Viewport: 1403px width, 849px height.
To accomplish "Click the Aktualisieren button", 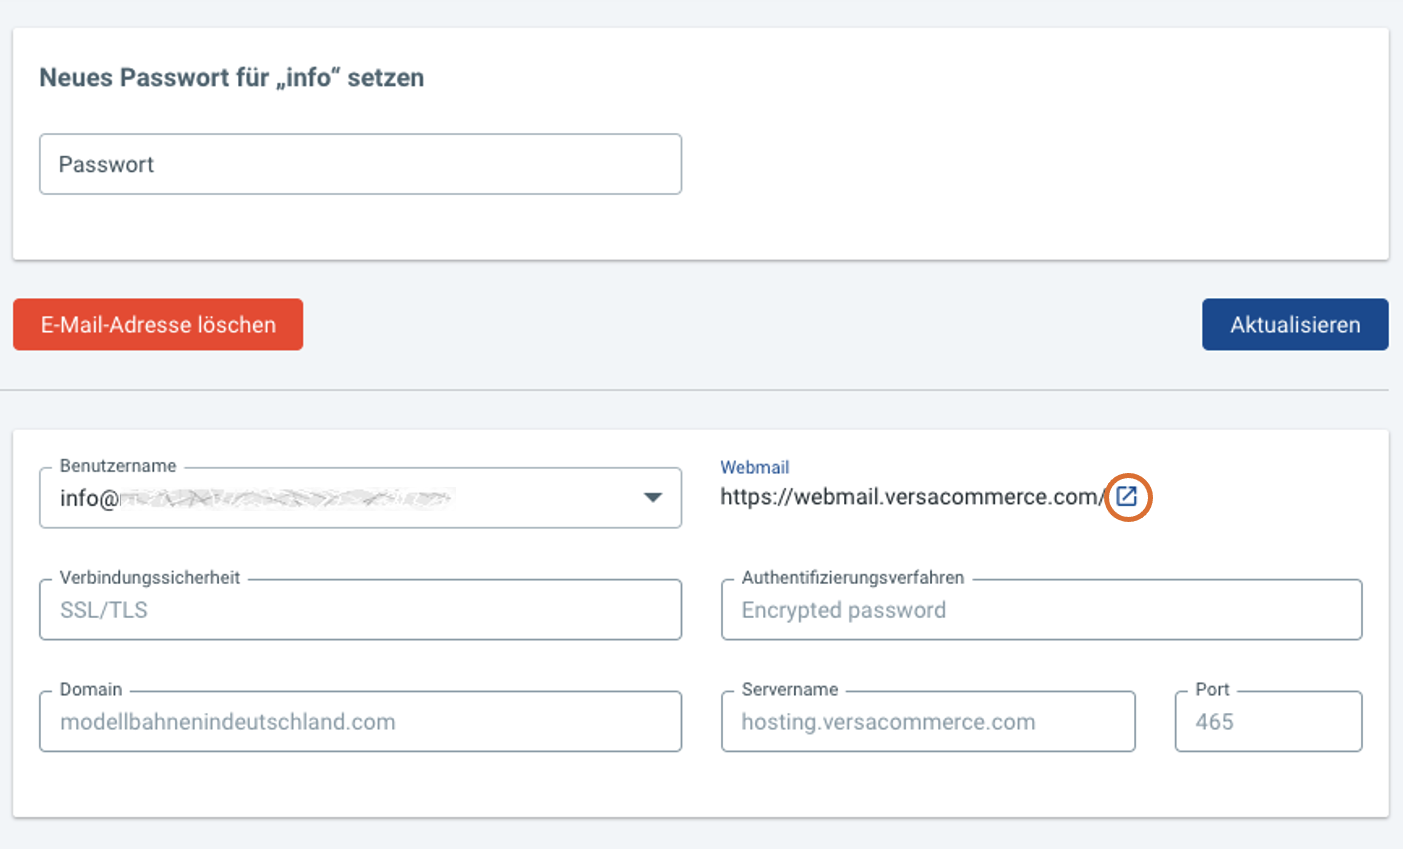I will (x=1295, y=324).
